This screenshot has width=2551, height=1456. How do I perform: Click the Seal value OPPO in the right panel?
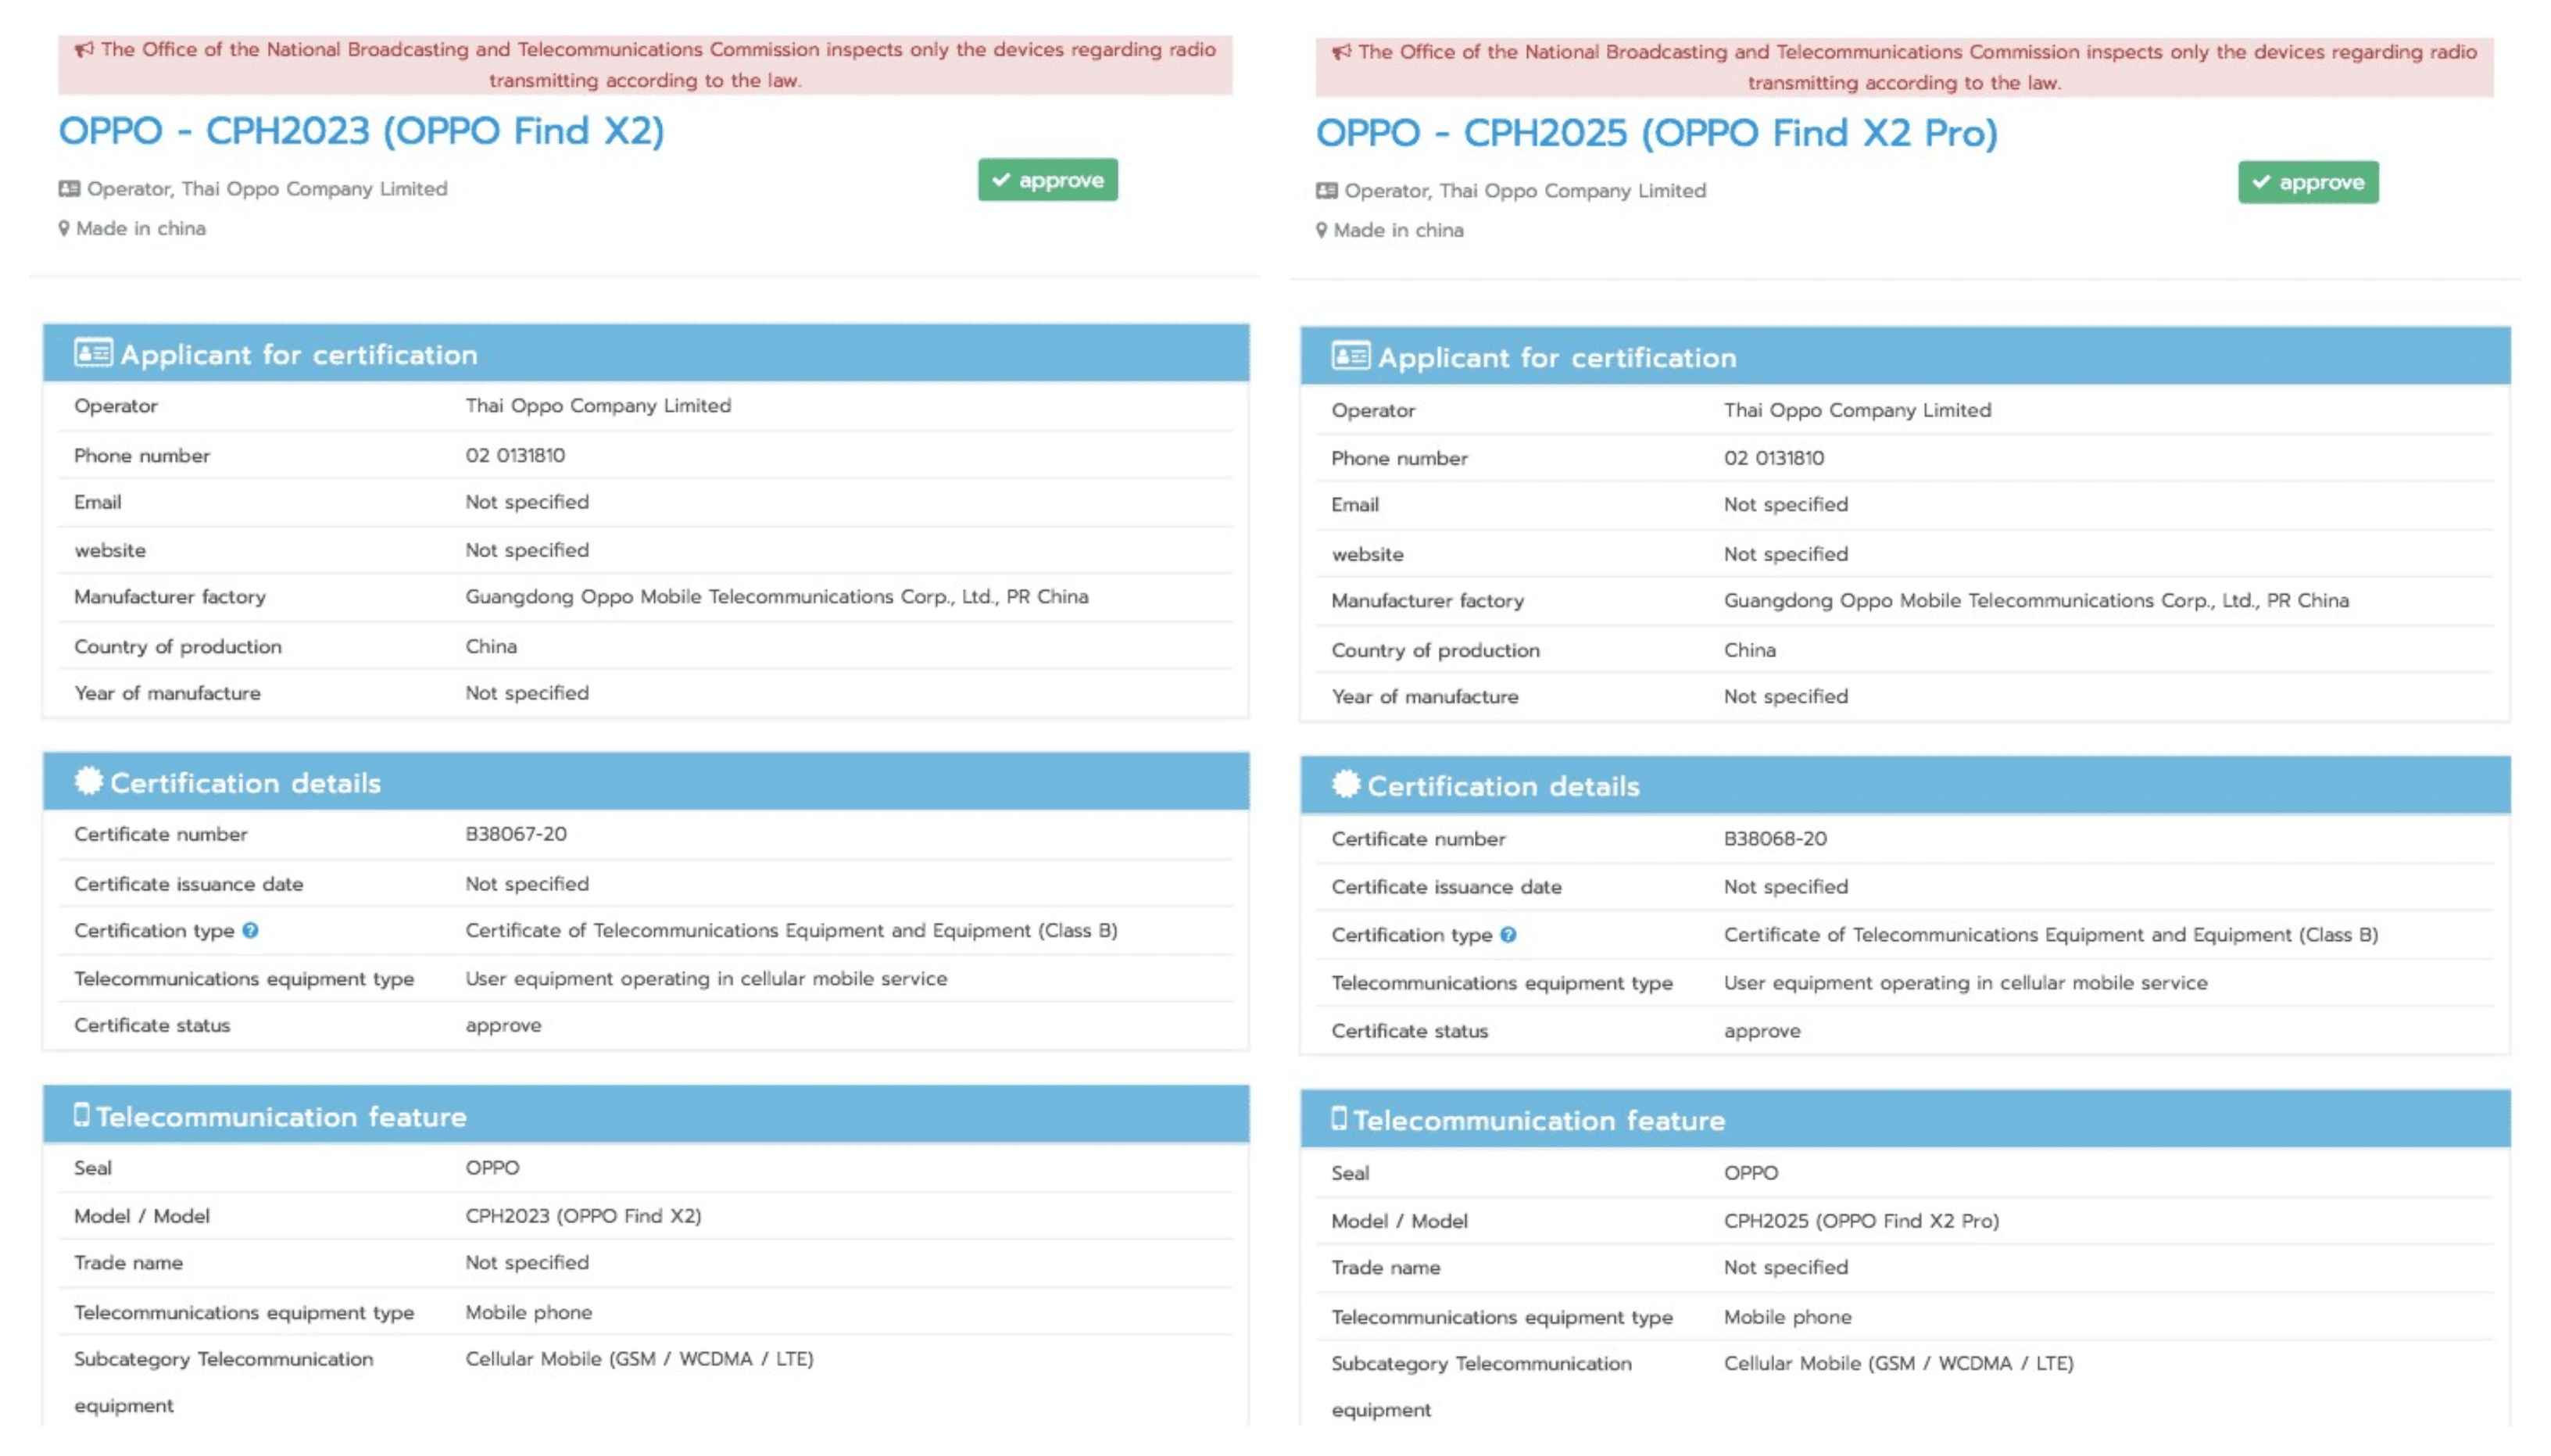point(1750,1172)
